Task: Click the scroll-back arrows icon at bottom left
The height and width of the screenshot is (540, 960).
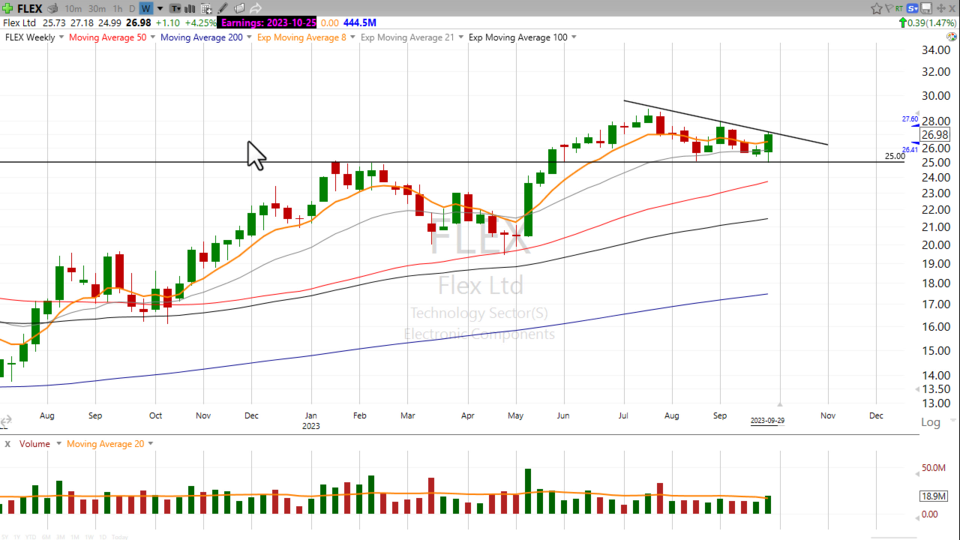Action: tap(6, 422)
